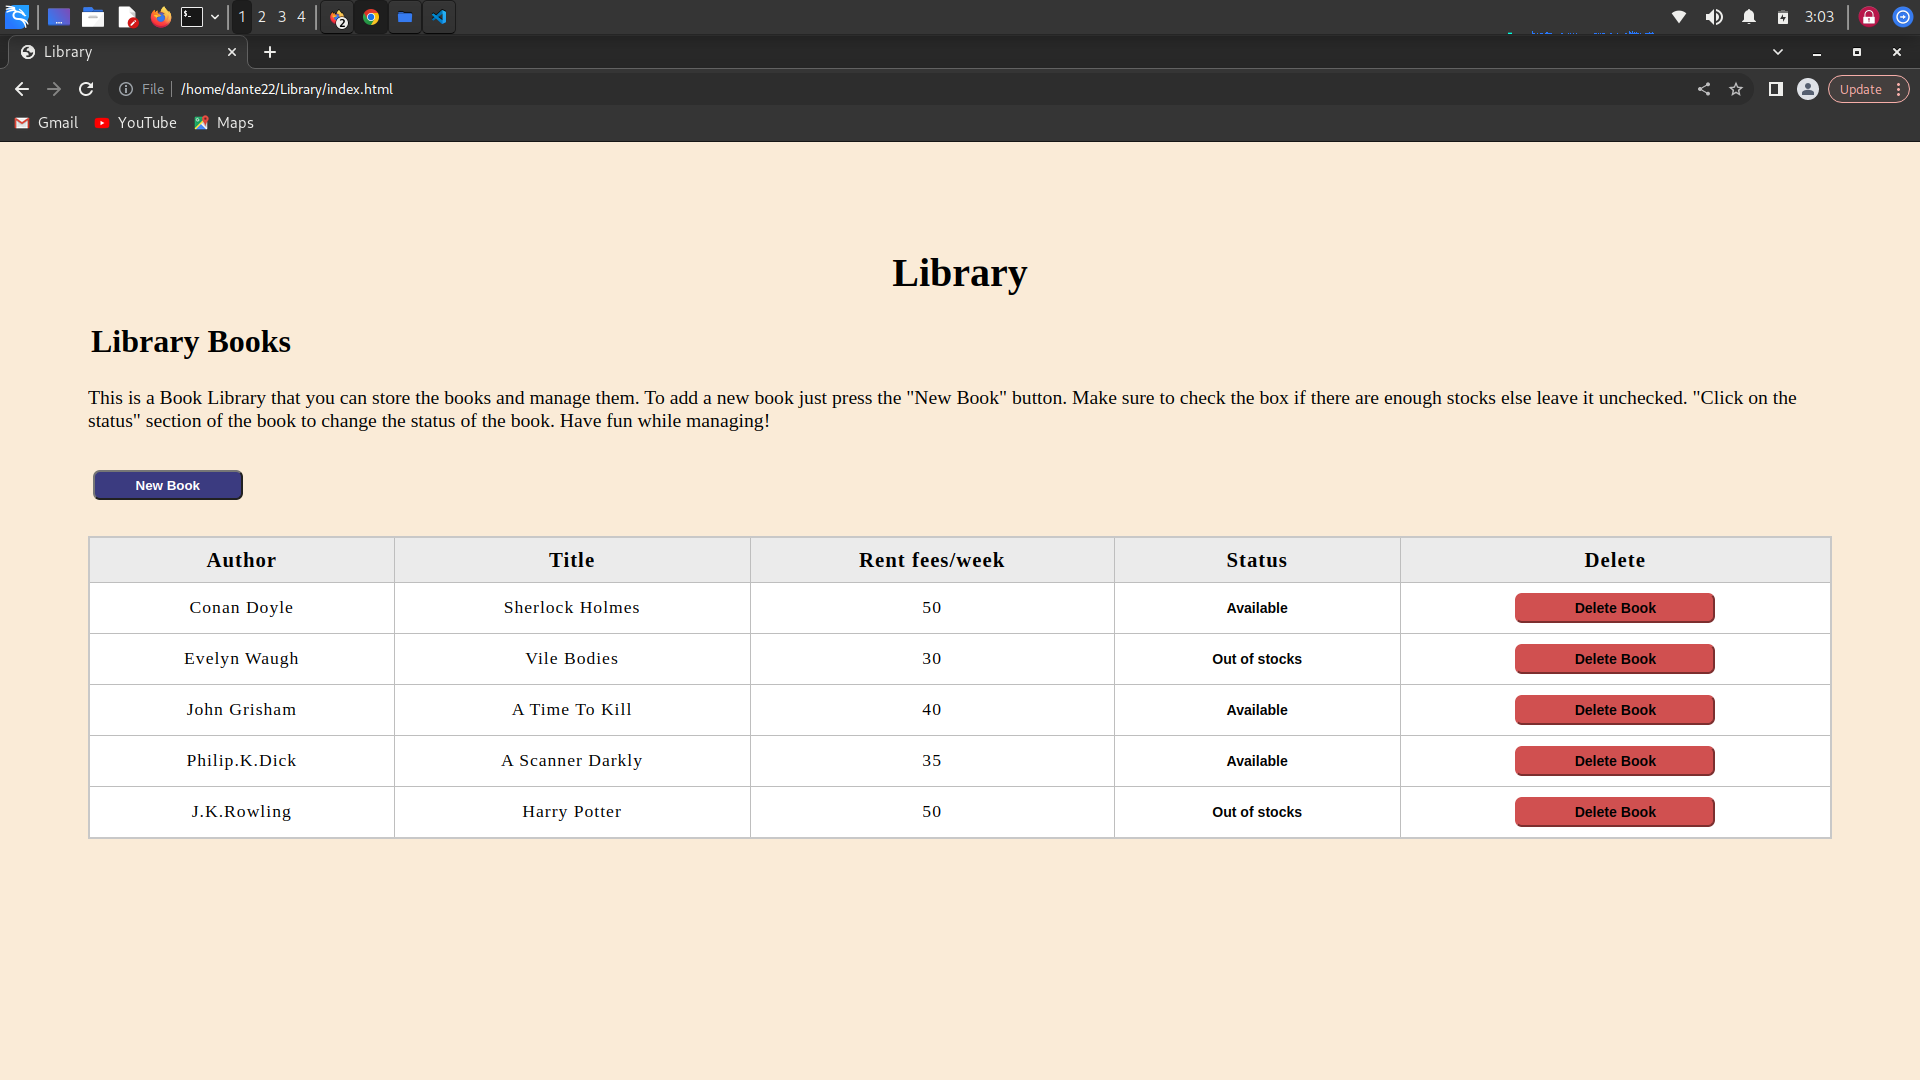Open the network status tray icon
Viewport: 1920px width, 1080px height.
click(x=1680, y=17)
